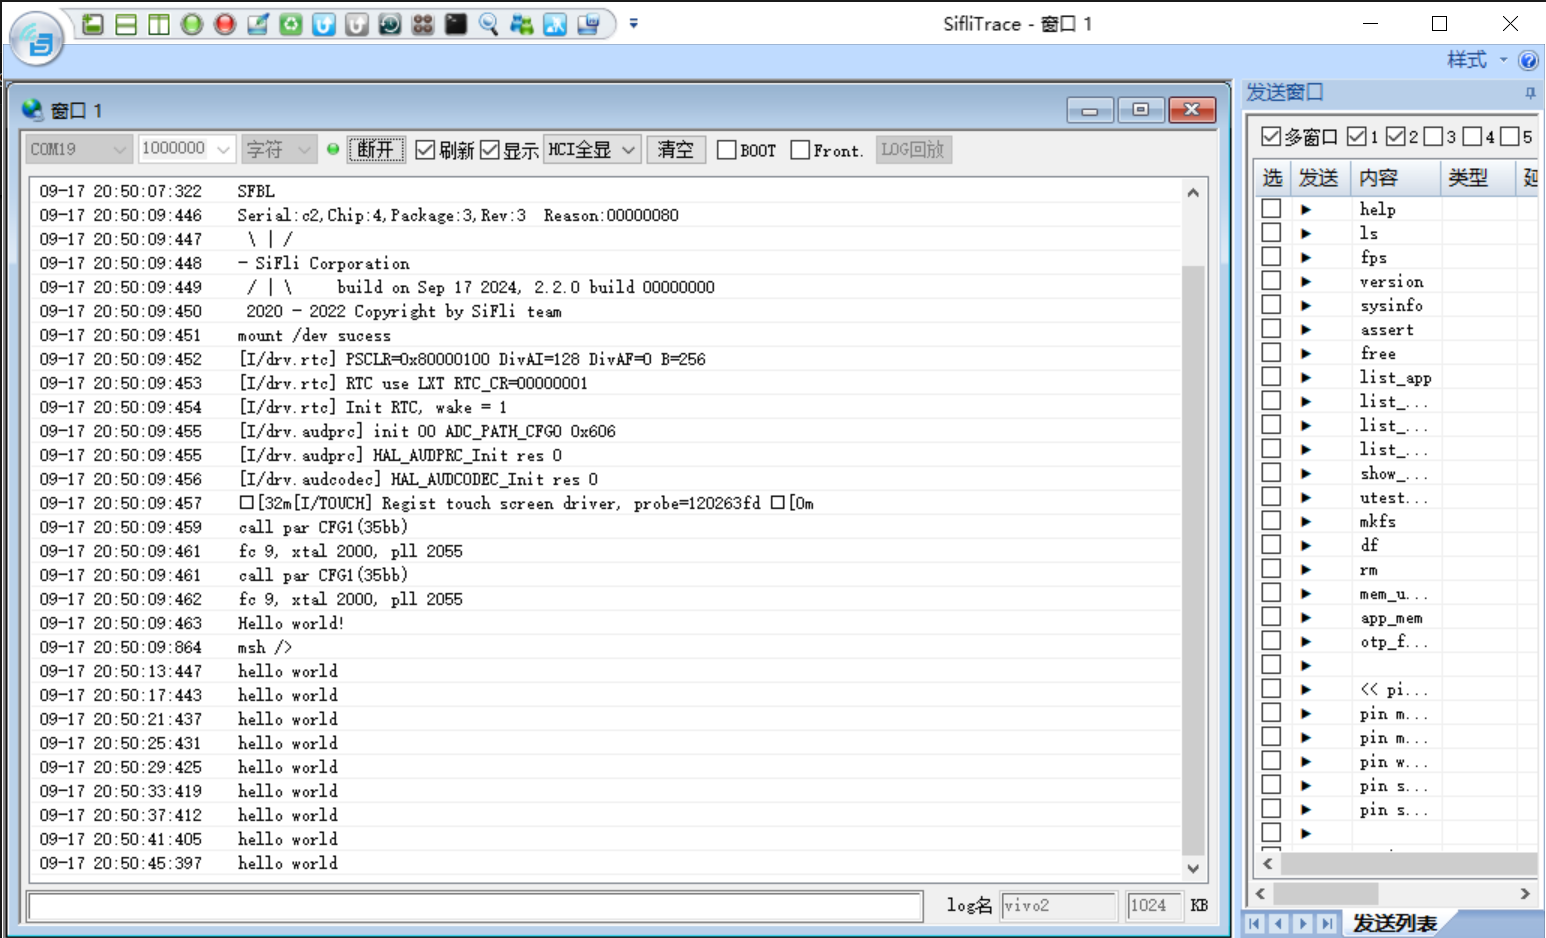Tick the selection checkbox for 'help' row
The height and width of the screenshot is (938, 1546).
click(1271, 209)
